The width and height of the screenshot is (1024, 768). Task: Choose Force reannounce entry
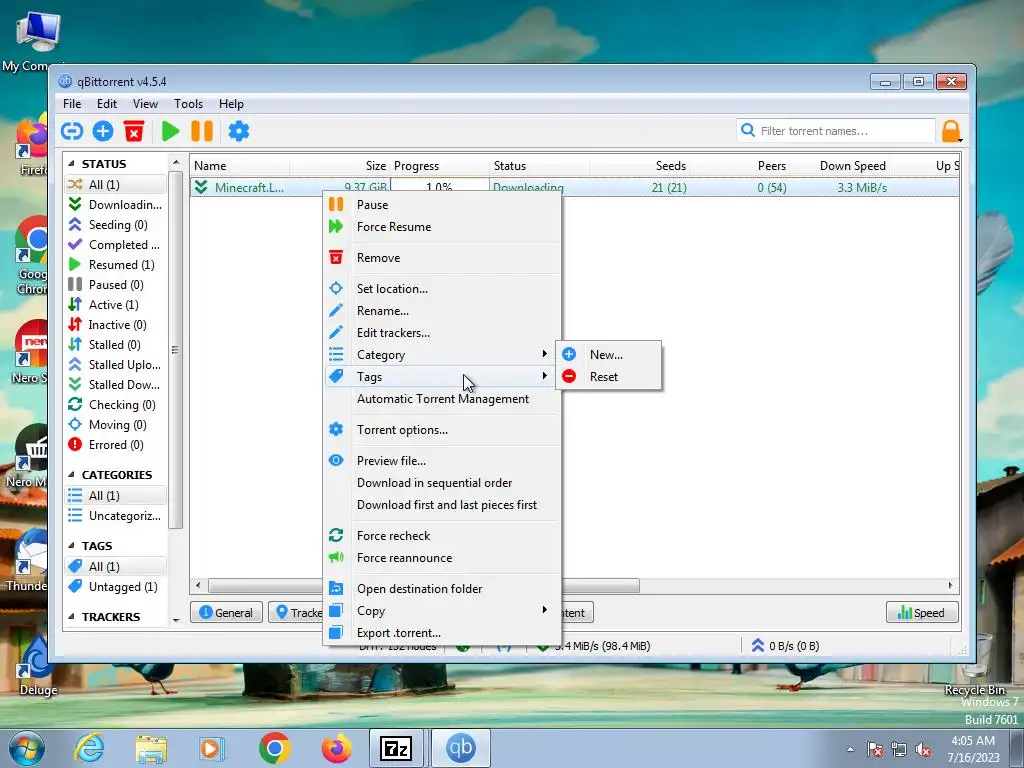[x=442, y=558]
